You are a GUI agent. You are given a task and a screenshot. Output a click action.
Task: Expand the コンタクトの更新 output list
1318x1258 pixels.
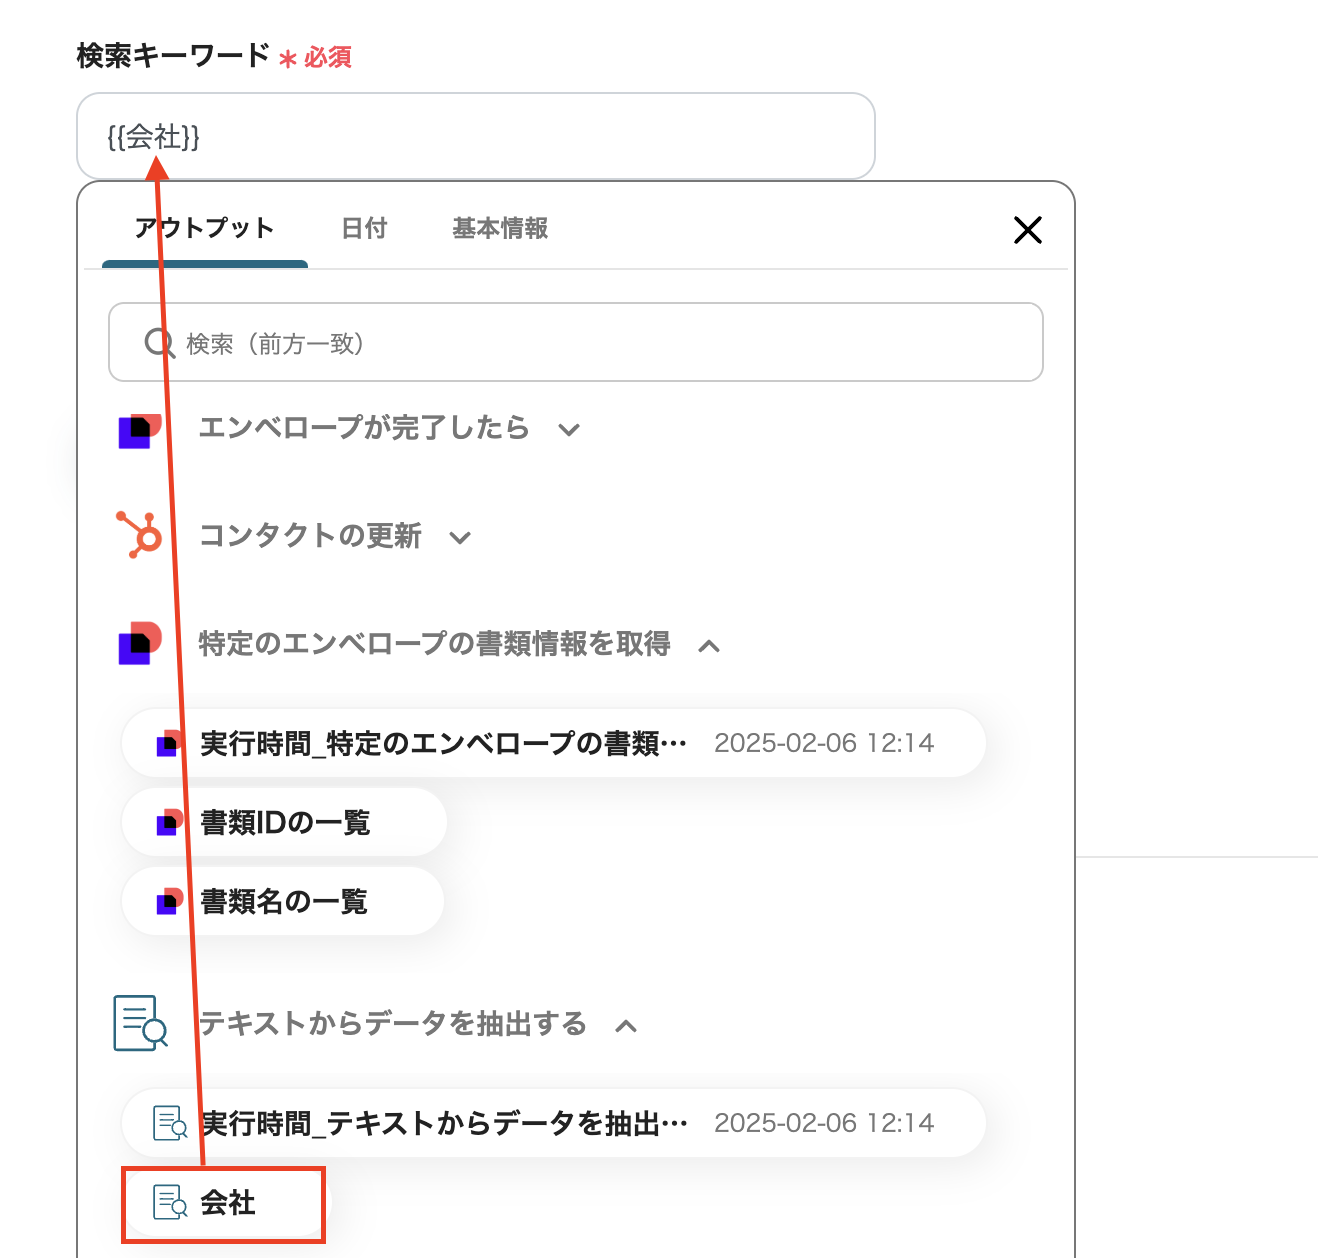(460, 537)
